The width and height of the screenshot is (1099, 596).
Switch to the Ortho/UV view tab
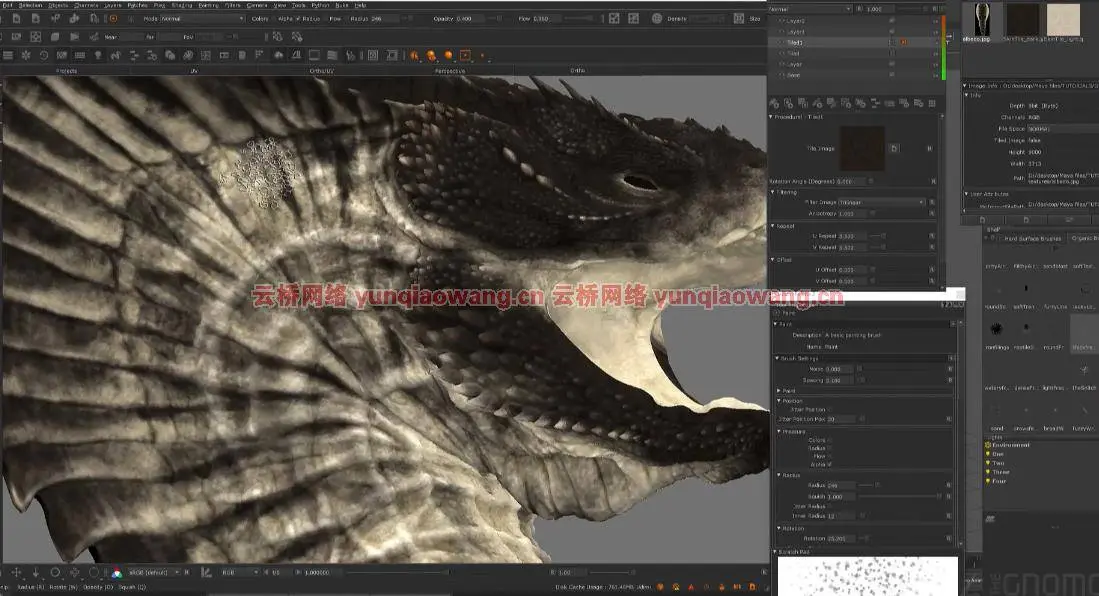322,71
